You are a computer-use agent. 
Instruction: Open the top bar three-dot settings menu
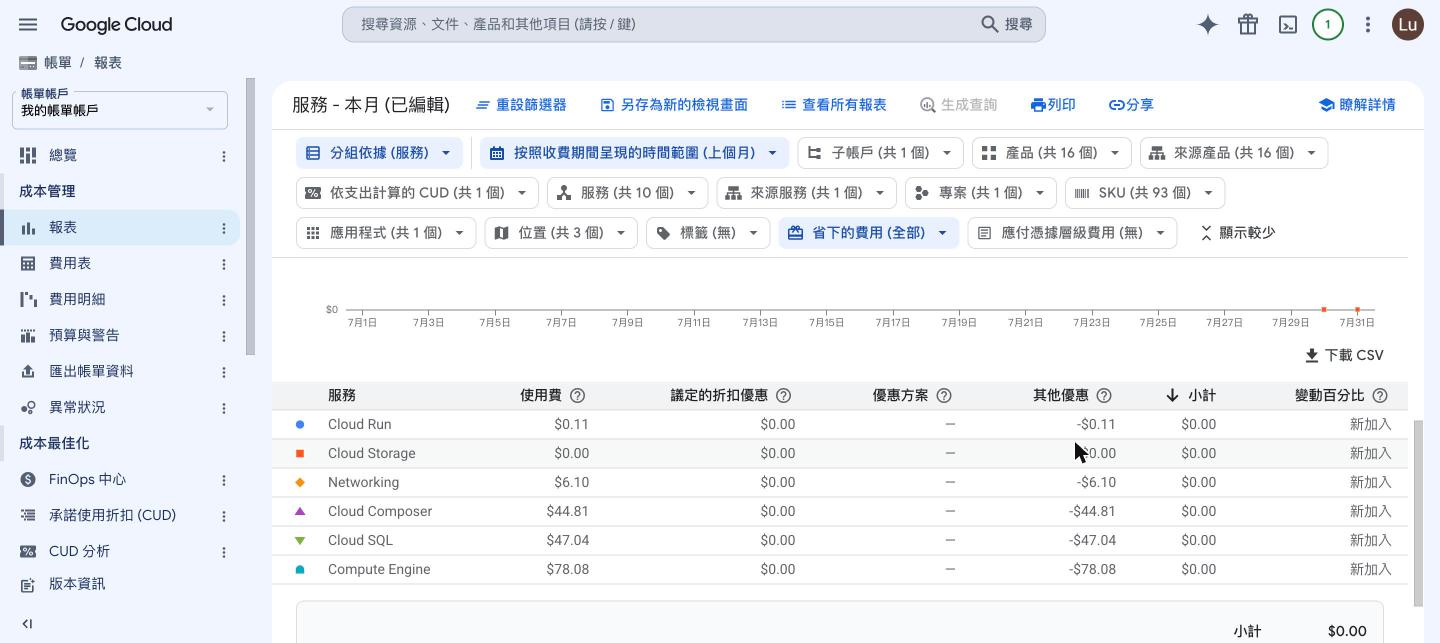click(1368, 25)
